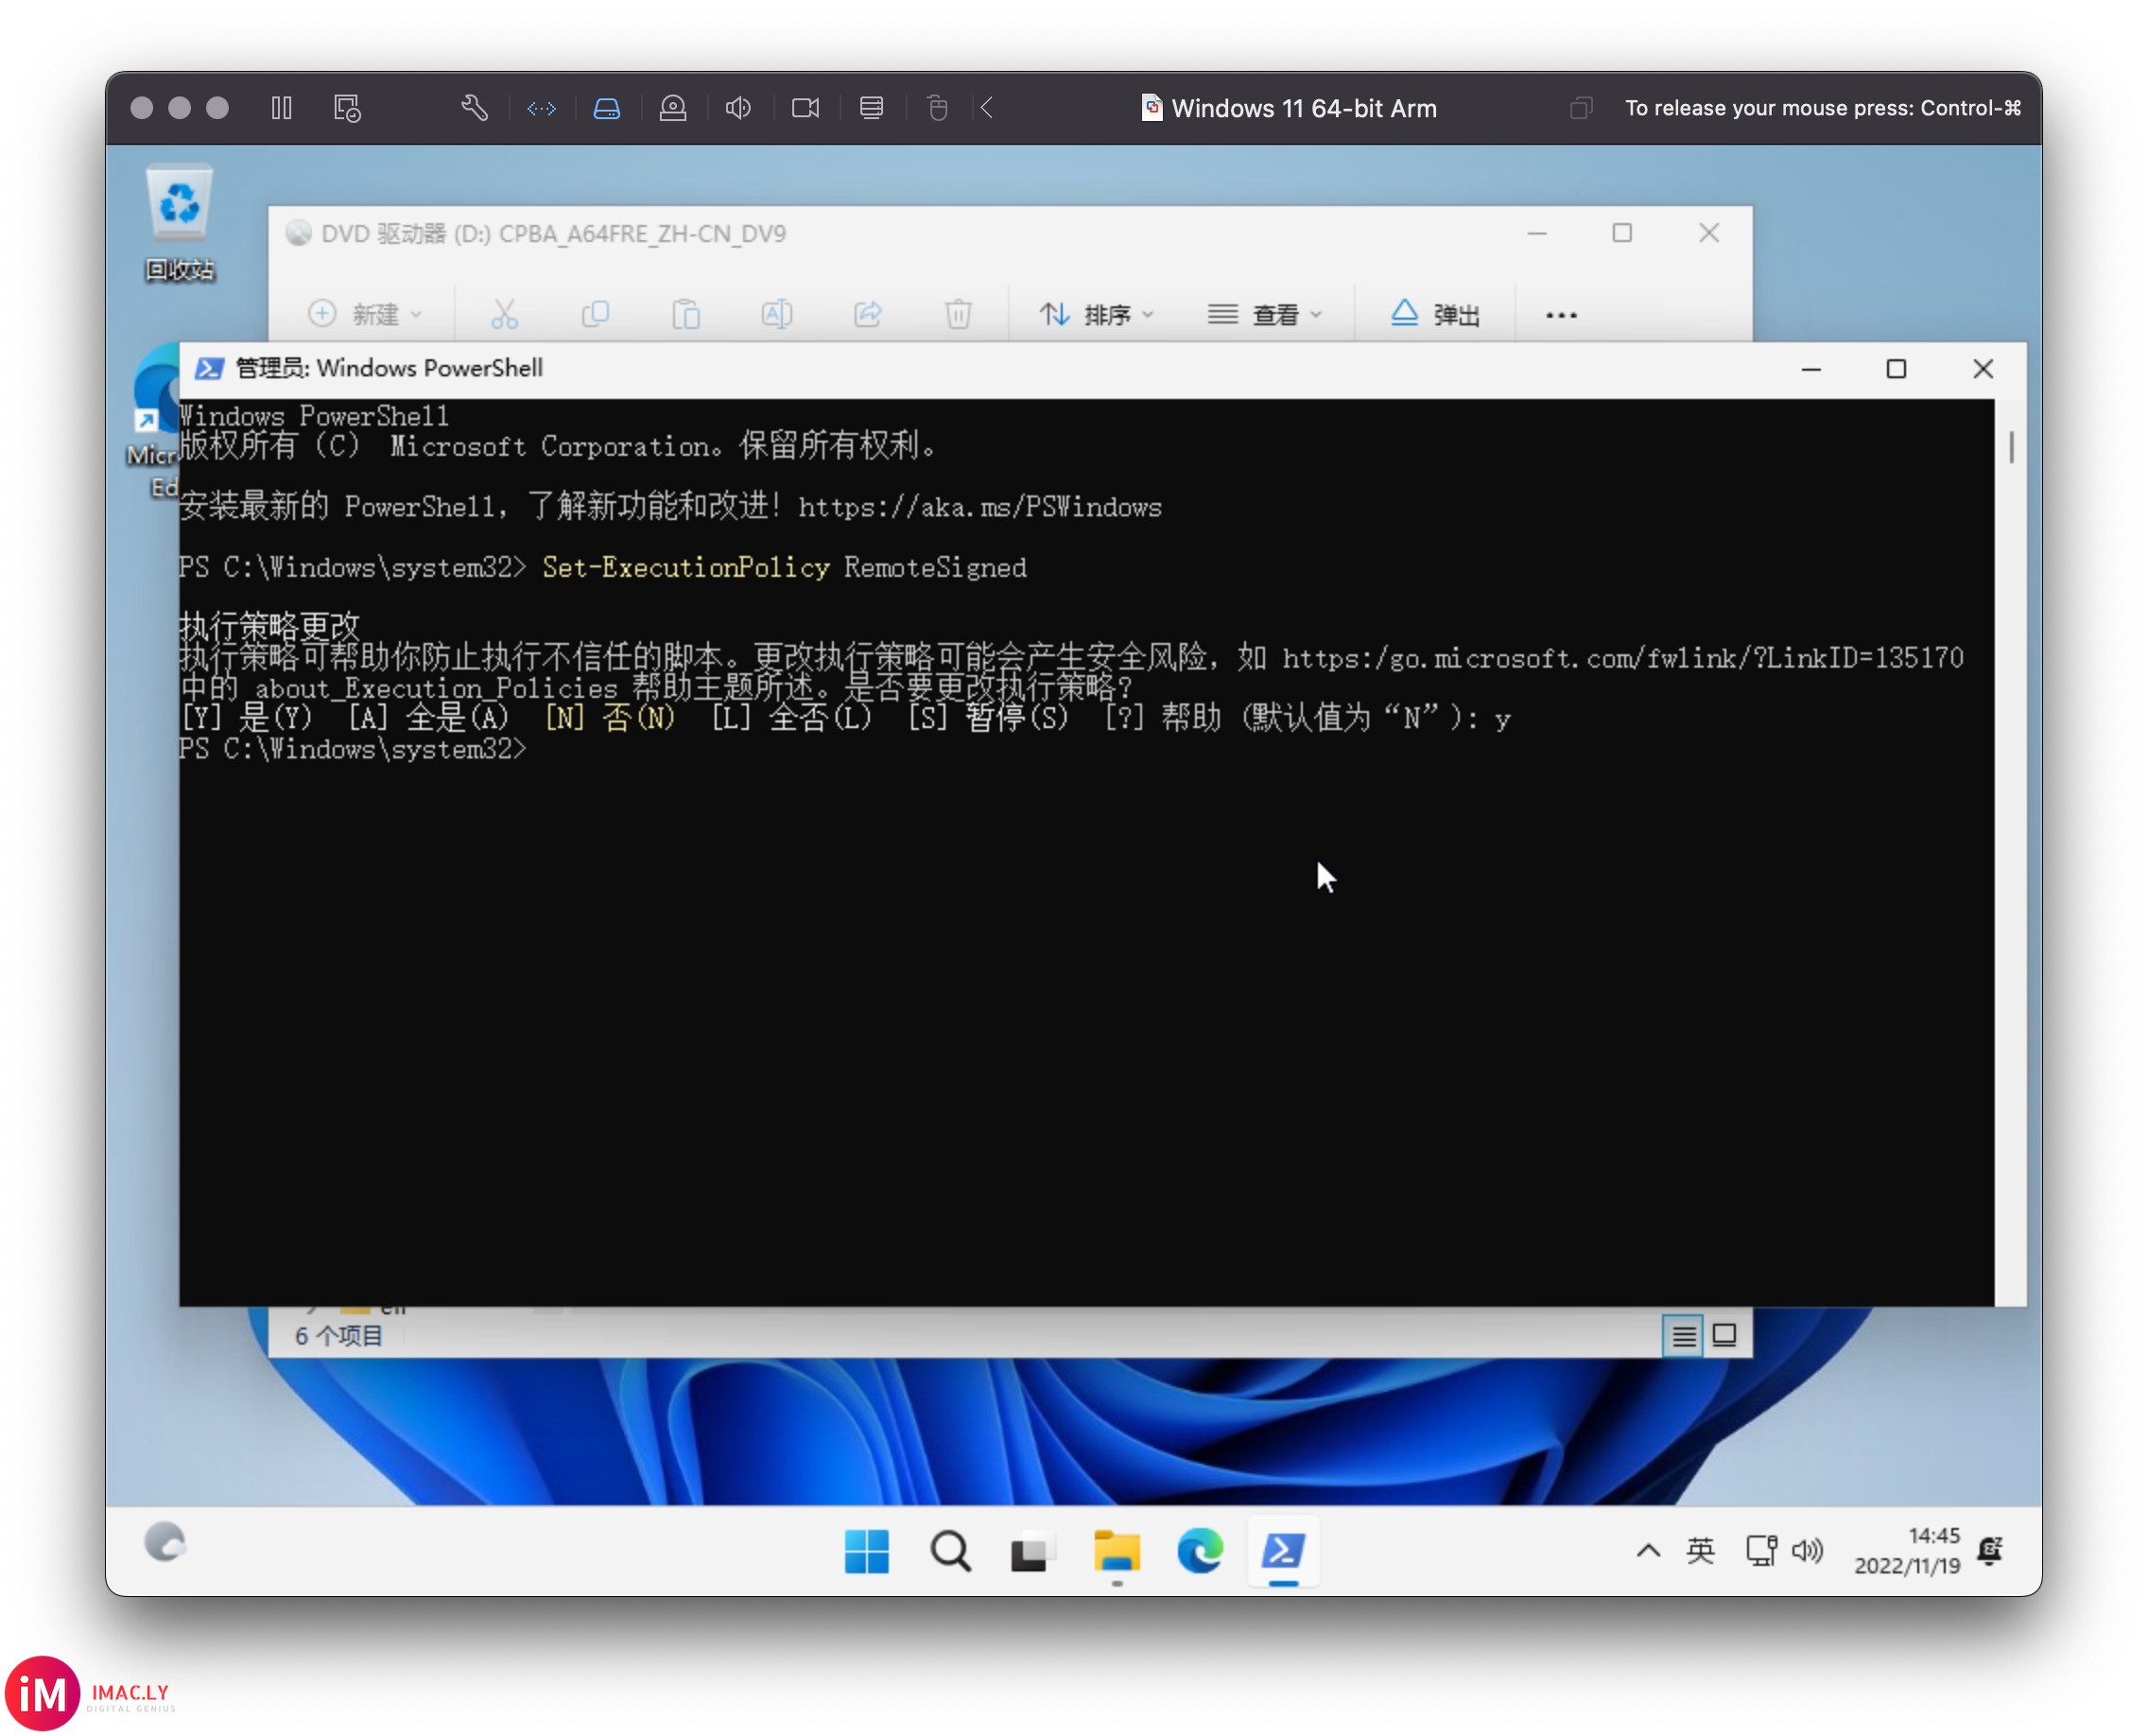Open the clock showing 14:45
This screenshot has width=2148, height=1736.
[1907, 1551]
